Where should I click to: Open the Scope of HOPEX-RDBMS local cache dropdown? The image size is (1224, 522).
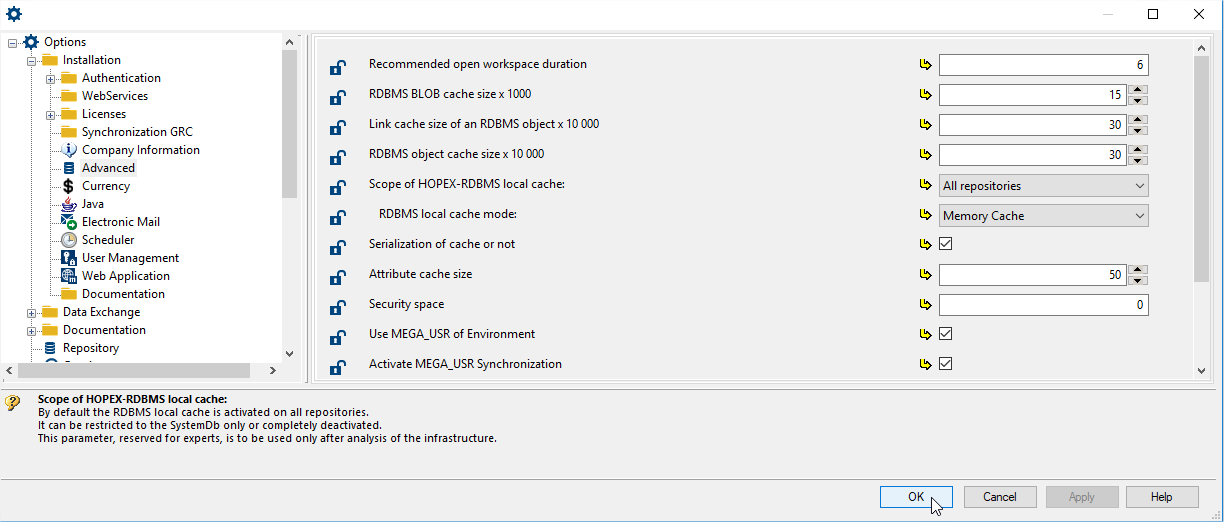(x=1043, y=186)
